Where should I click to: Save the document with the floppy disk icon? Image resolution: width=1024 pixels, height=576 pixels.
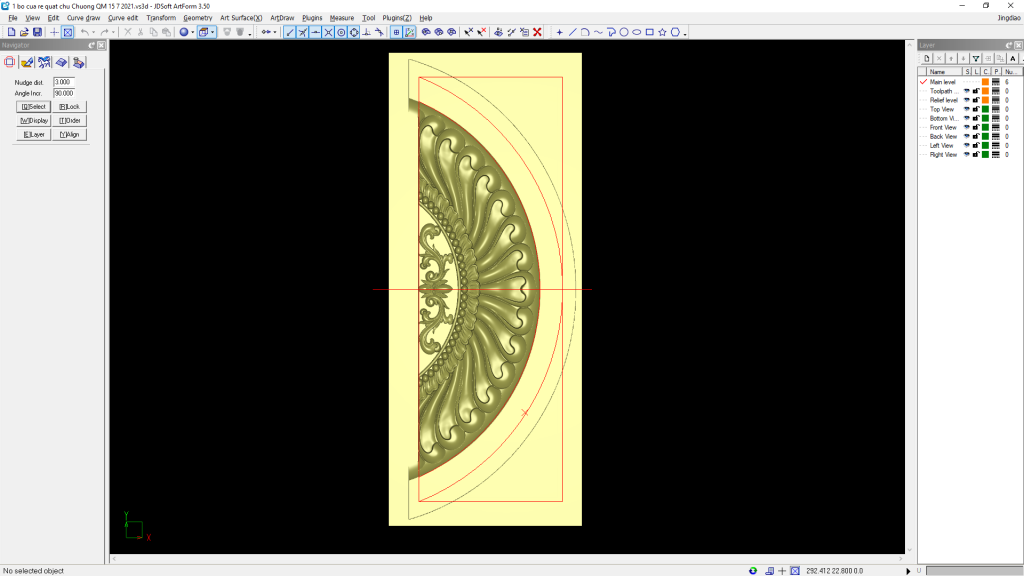pyautogui.click(x=37, y=32)
